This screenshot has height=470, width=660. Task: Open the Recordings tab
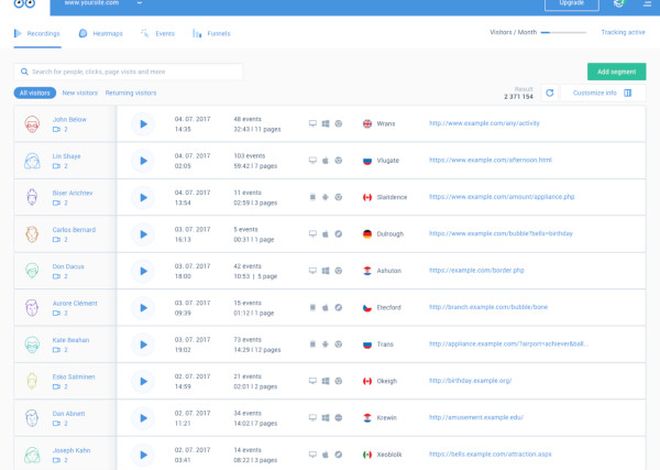[x=37, y=33]
